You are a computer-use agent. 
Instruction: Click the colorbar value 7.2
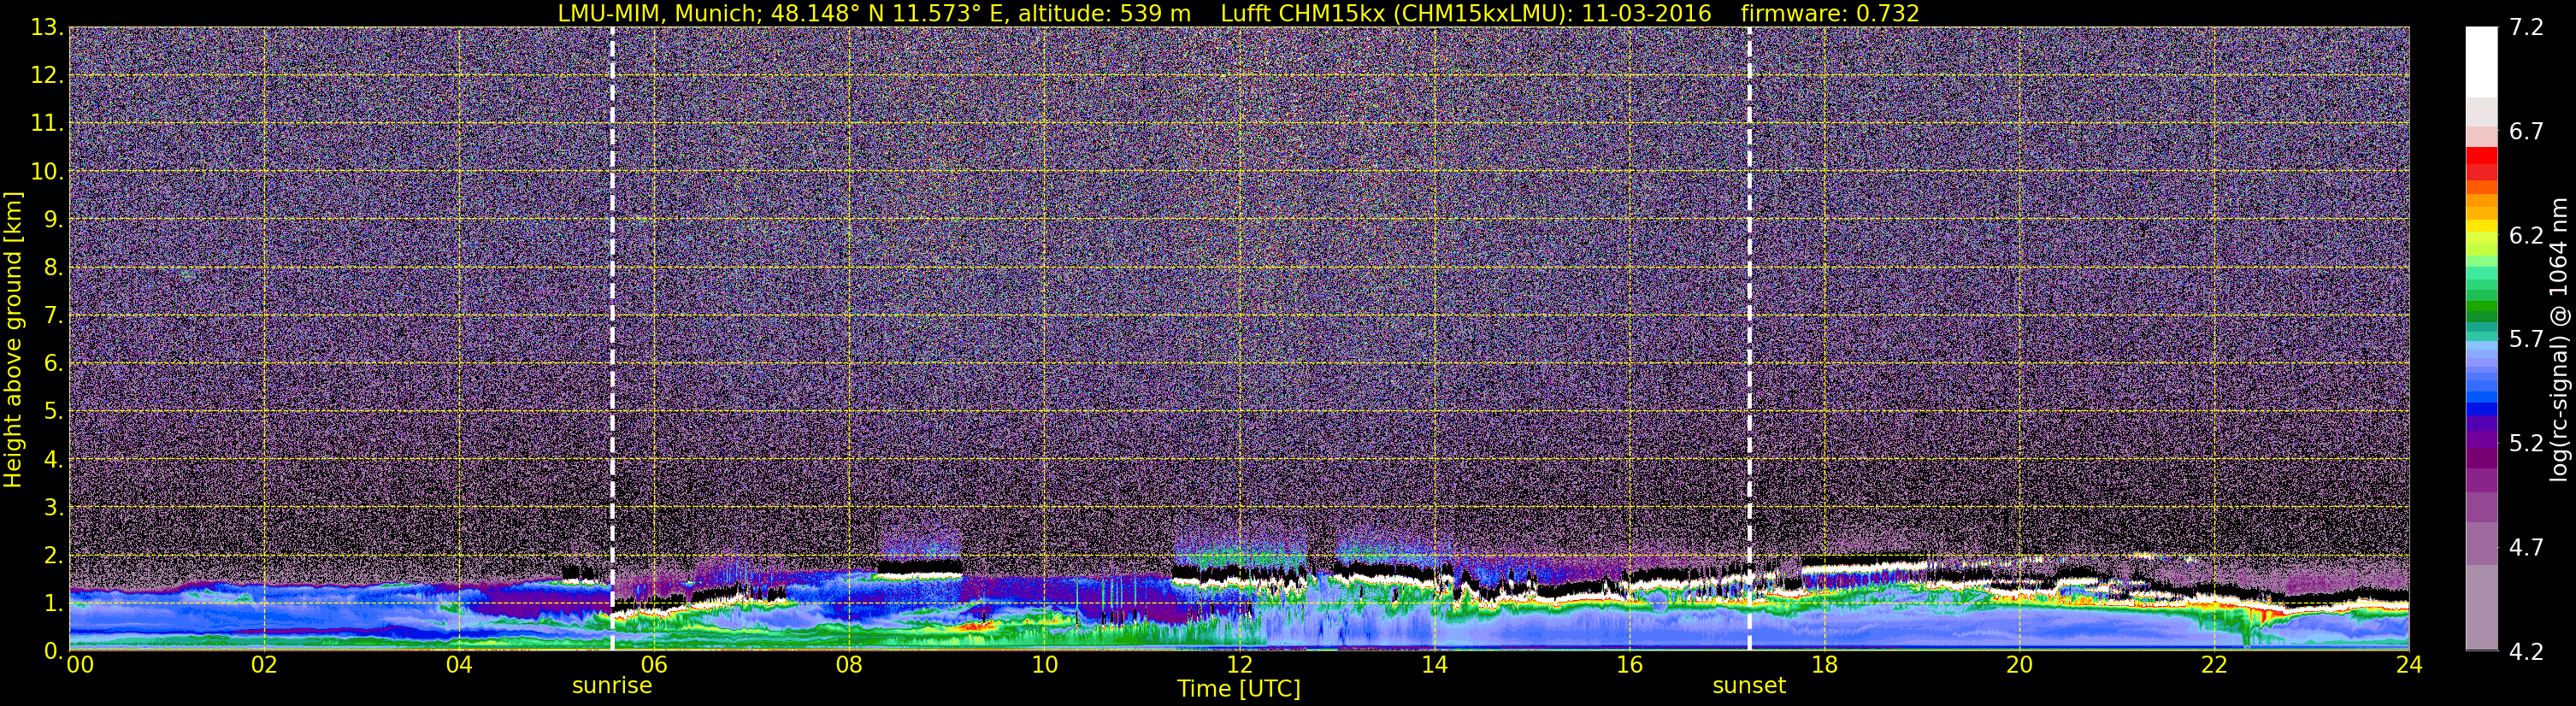(2526, 28)
